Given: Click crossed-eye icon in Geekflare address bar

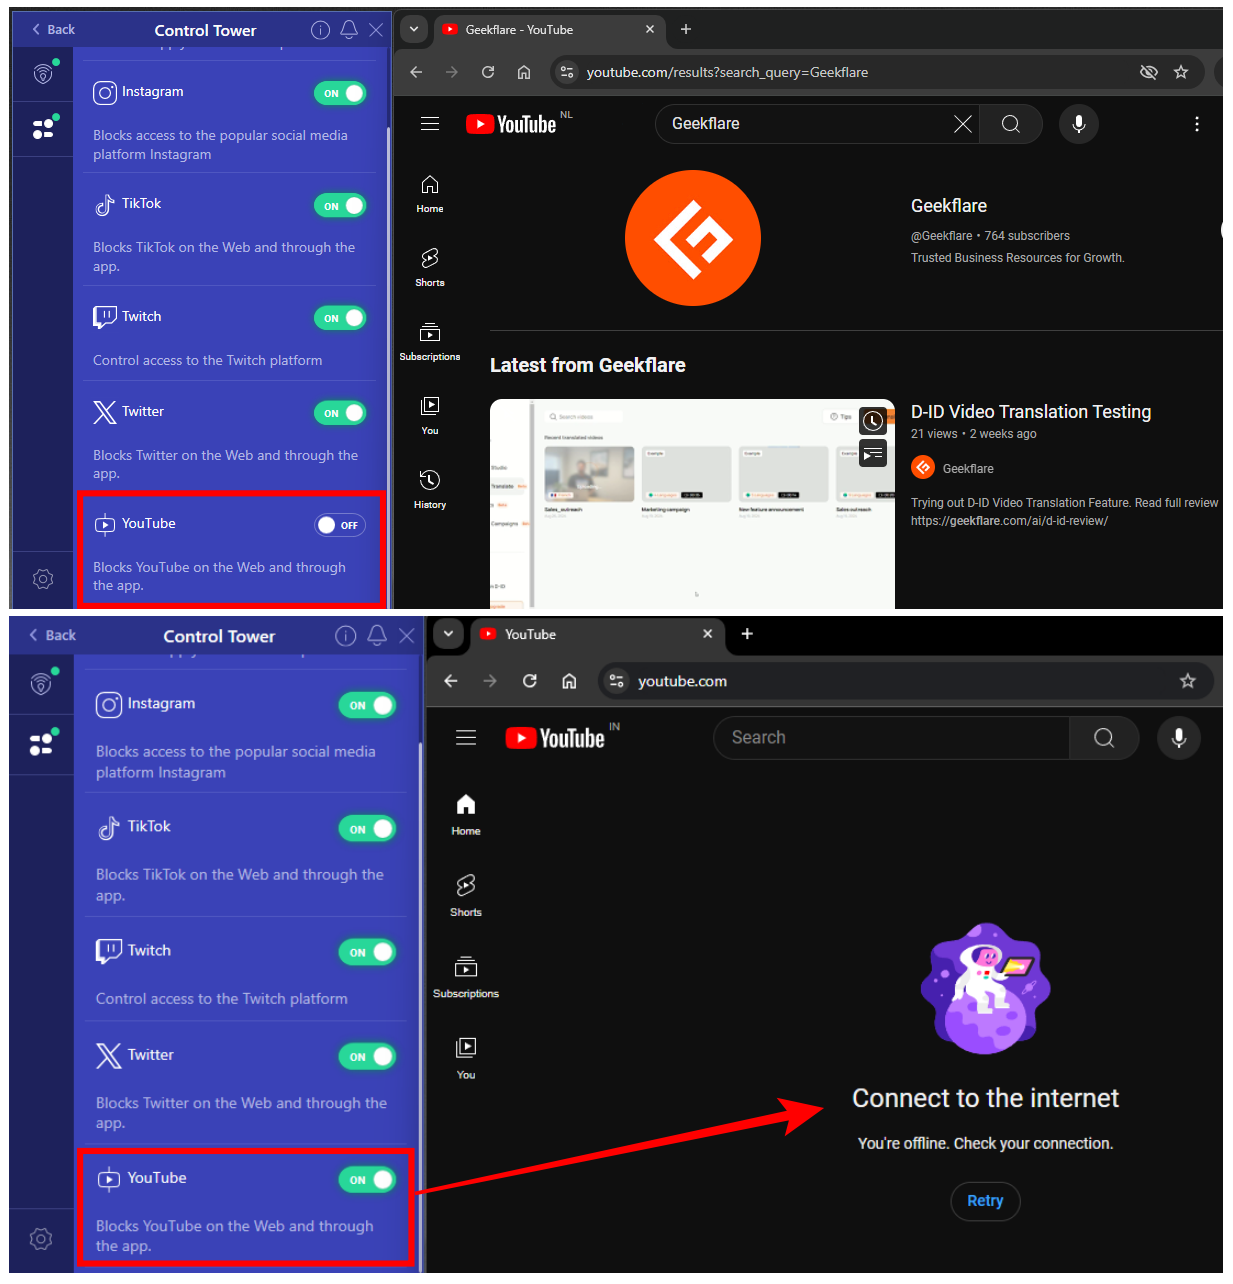Looking at the screenshot, I should point(1149,72).
